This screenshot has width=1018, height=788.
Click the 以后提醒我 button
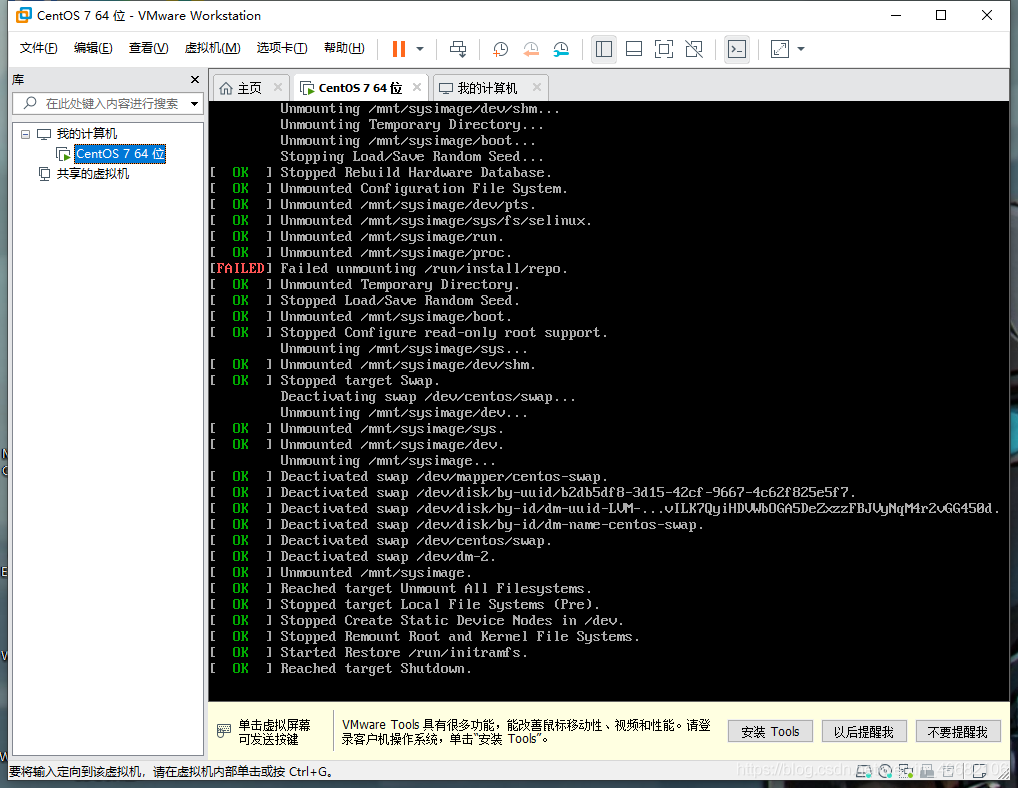pos(863,732)
